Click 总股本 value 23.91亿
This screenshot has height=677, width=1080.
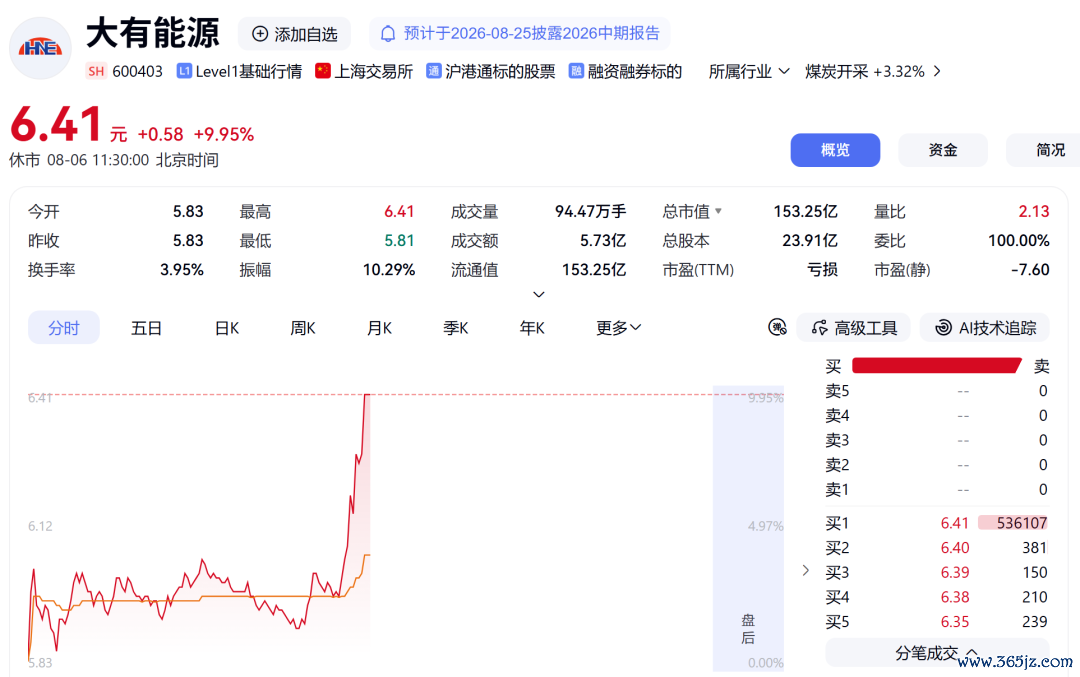point(810,241)
